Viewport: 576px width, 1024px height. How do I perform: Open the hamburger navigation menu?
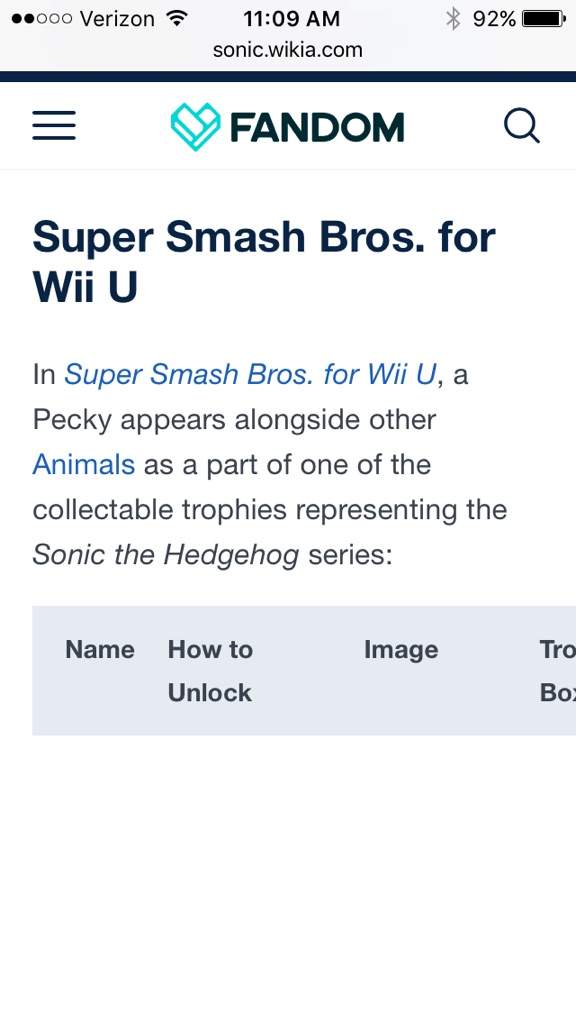(54, 125)
